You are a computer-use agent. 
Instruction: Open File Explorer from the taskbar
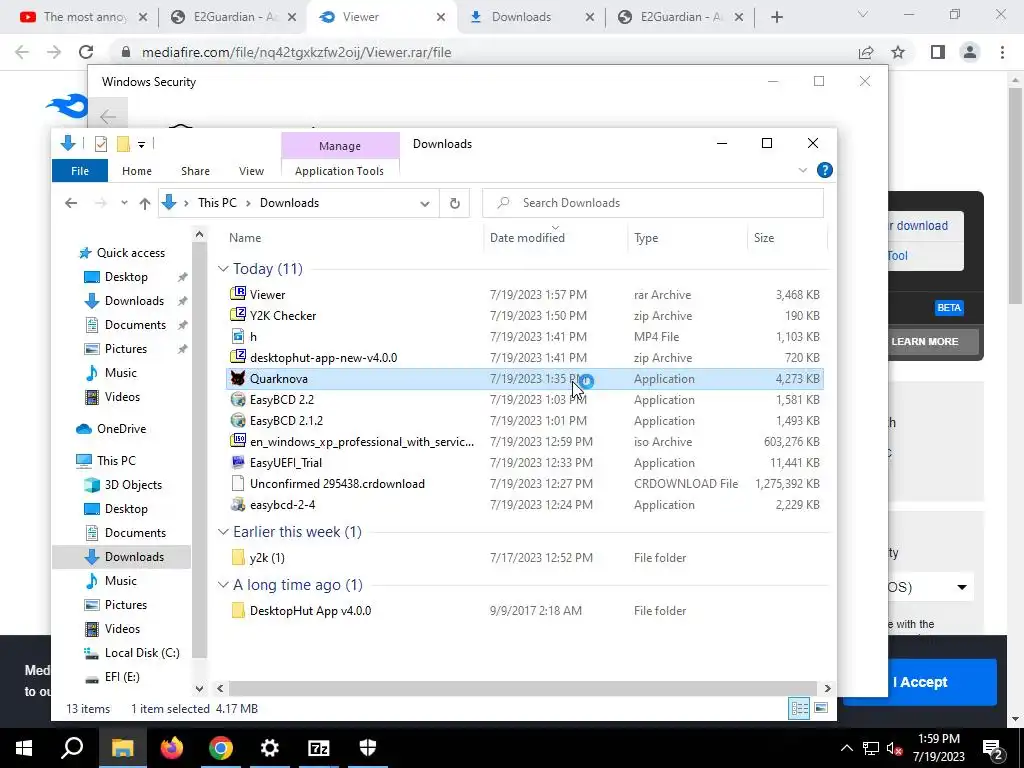[x=122, y=748]
